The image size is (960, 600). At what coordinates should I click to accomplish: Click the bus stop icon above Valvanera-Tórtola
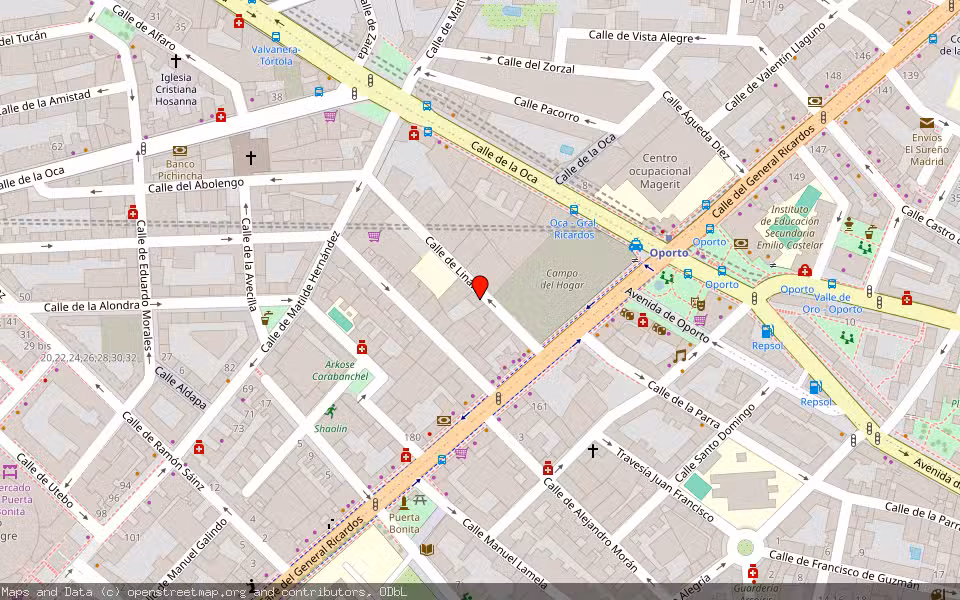(276, 37)
